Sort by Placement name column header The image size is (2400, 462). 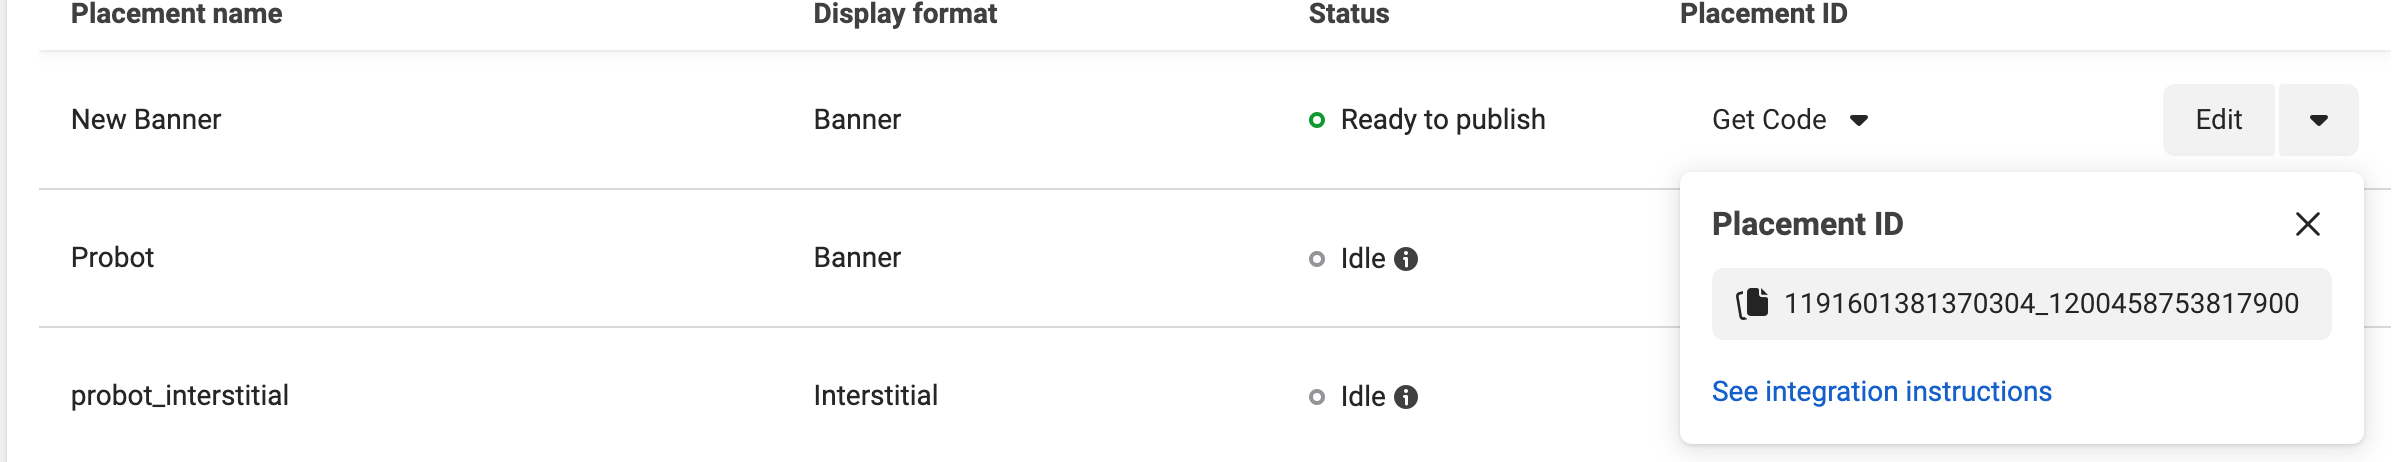click(176, 14)
